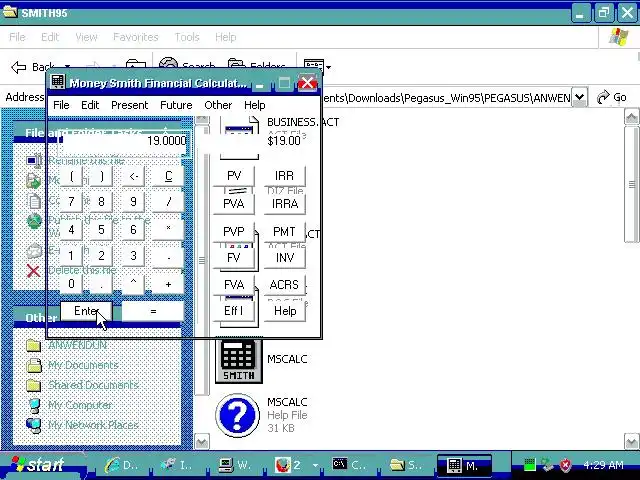Screen dimensions: 640x480
Task: Click the IRRA function button
Action: click(284, 204)
